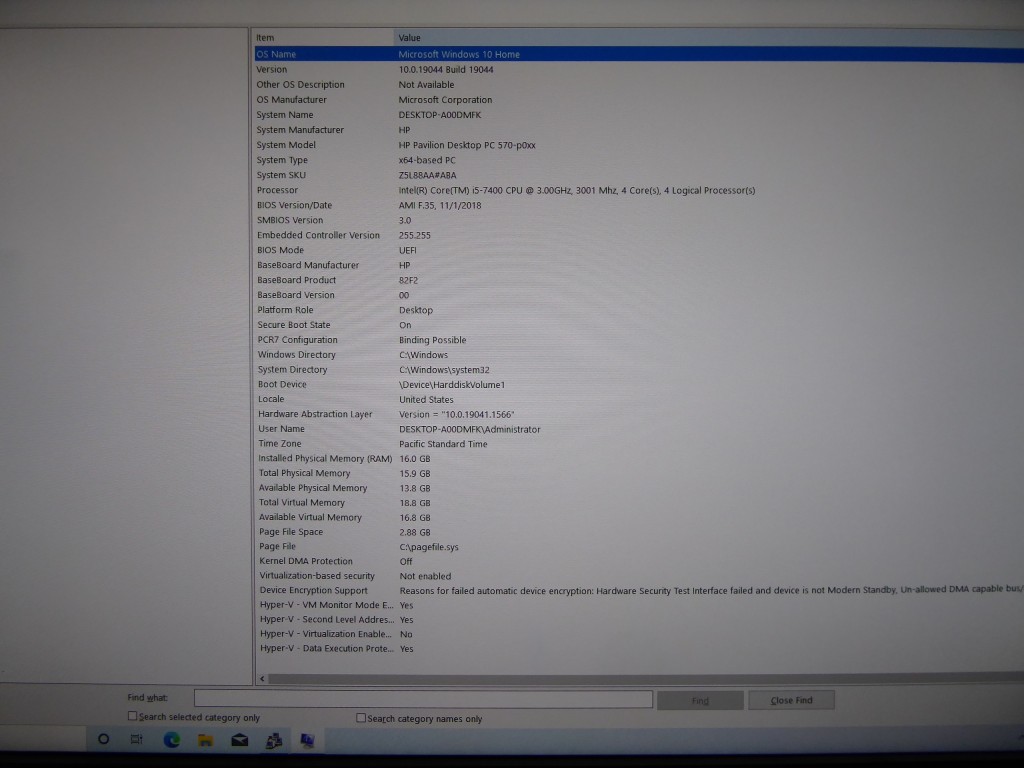Select the Other OS Description row
Viewport: 1024px width, 768px height.
pos(639,85)
